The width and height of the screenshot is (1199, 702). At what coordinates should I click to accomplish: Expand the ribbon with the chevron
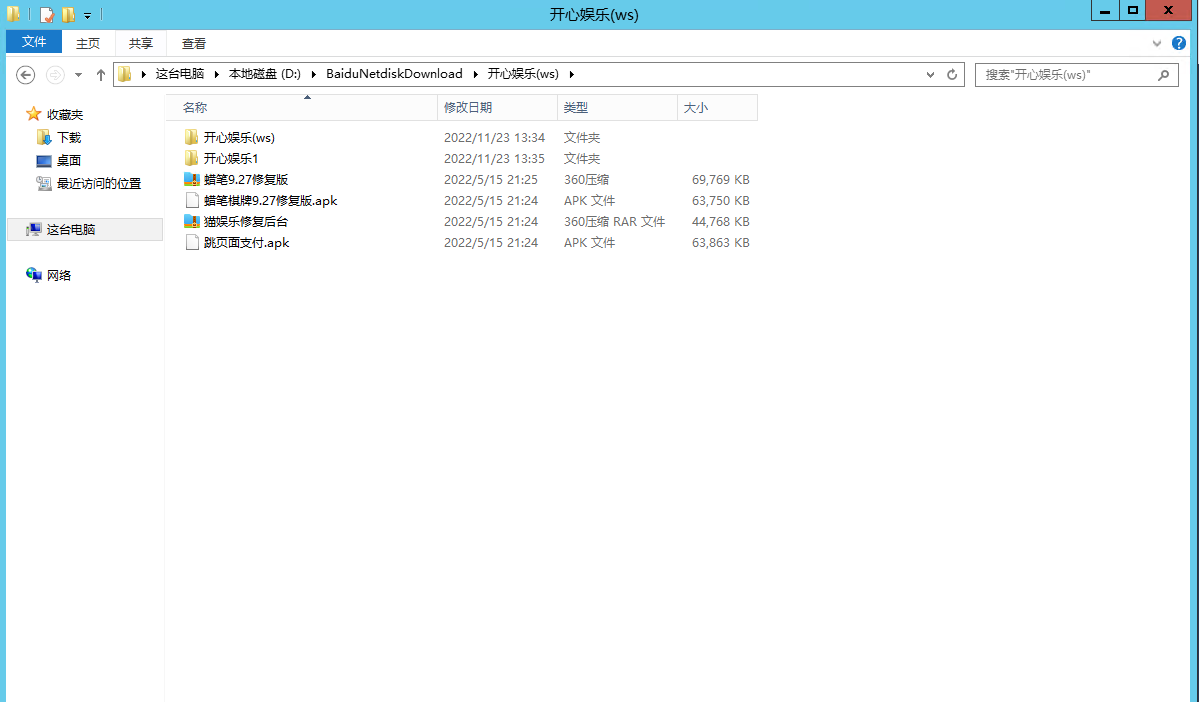(x=1157, y=43)
